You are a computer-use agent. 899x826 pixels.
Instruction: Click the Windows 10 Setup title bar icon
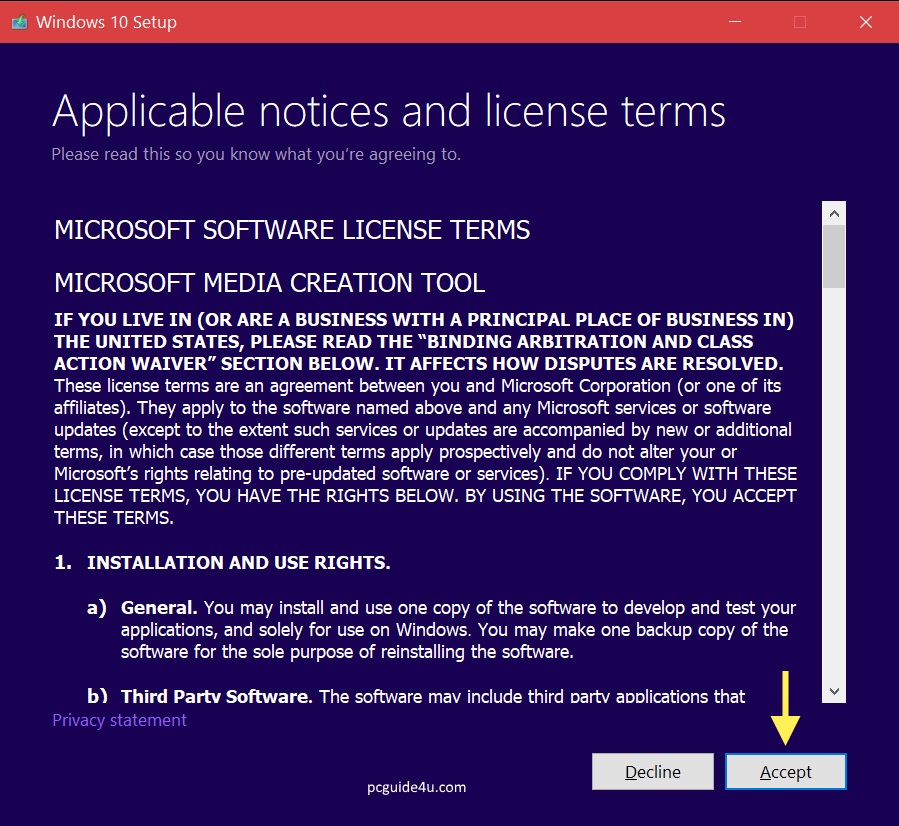point(19,22)
